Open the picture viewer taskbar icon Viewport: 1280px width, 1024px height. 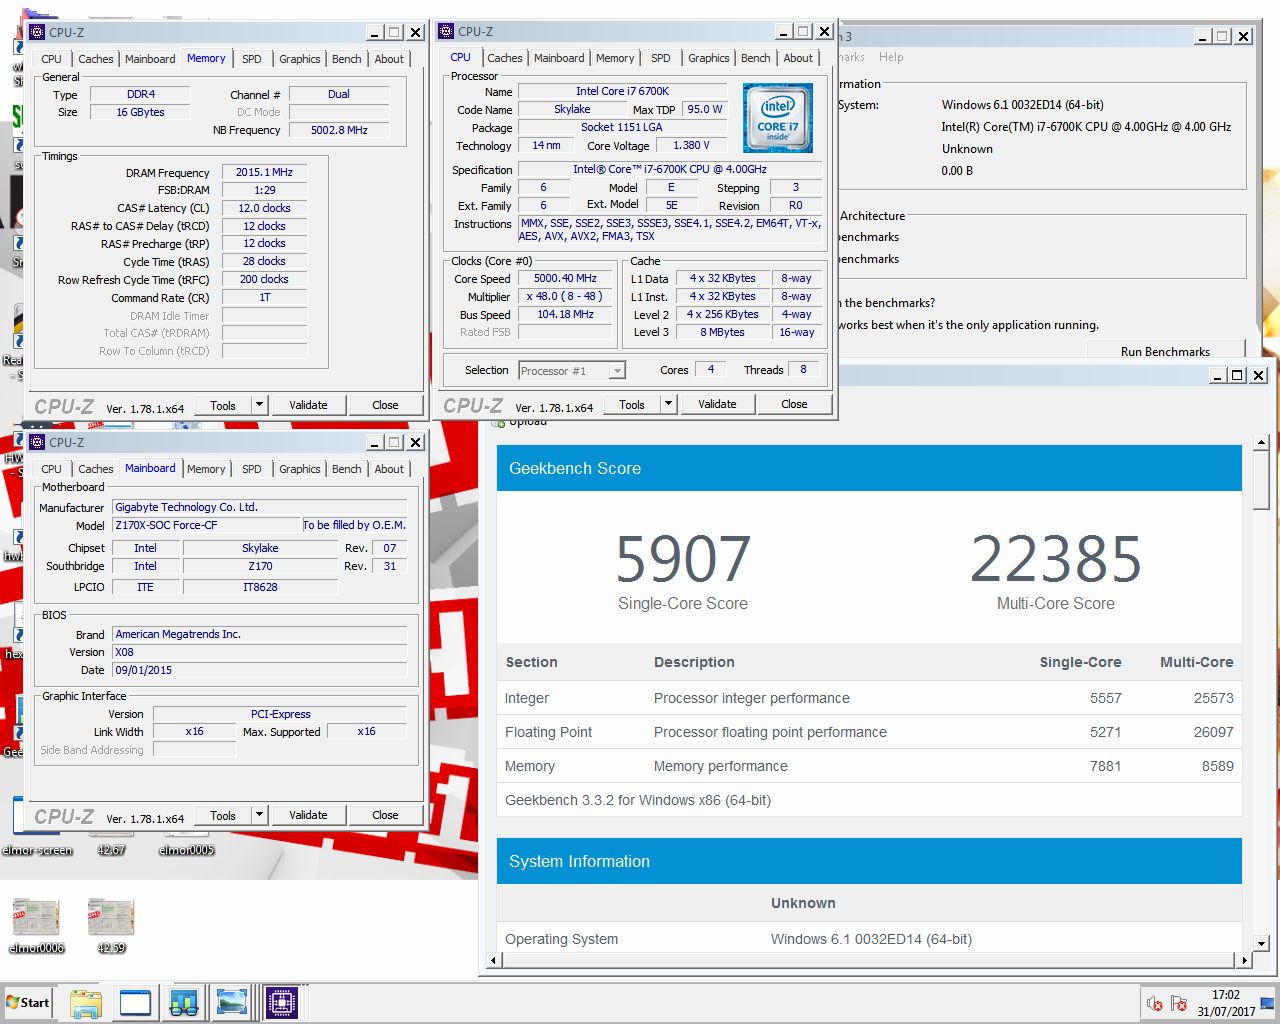pos(232,1003)
